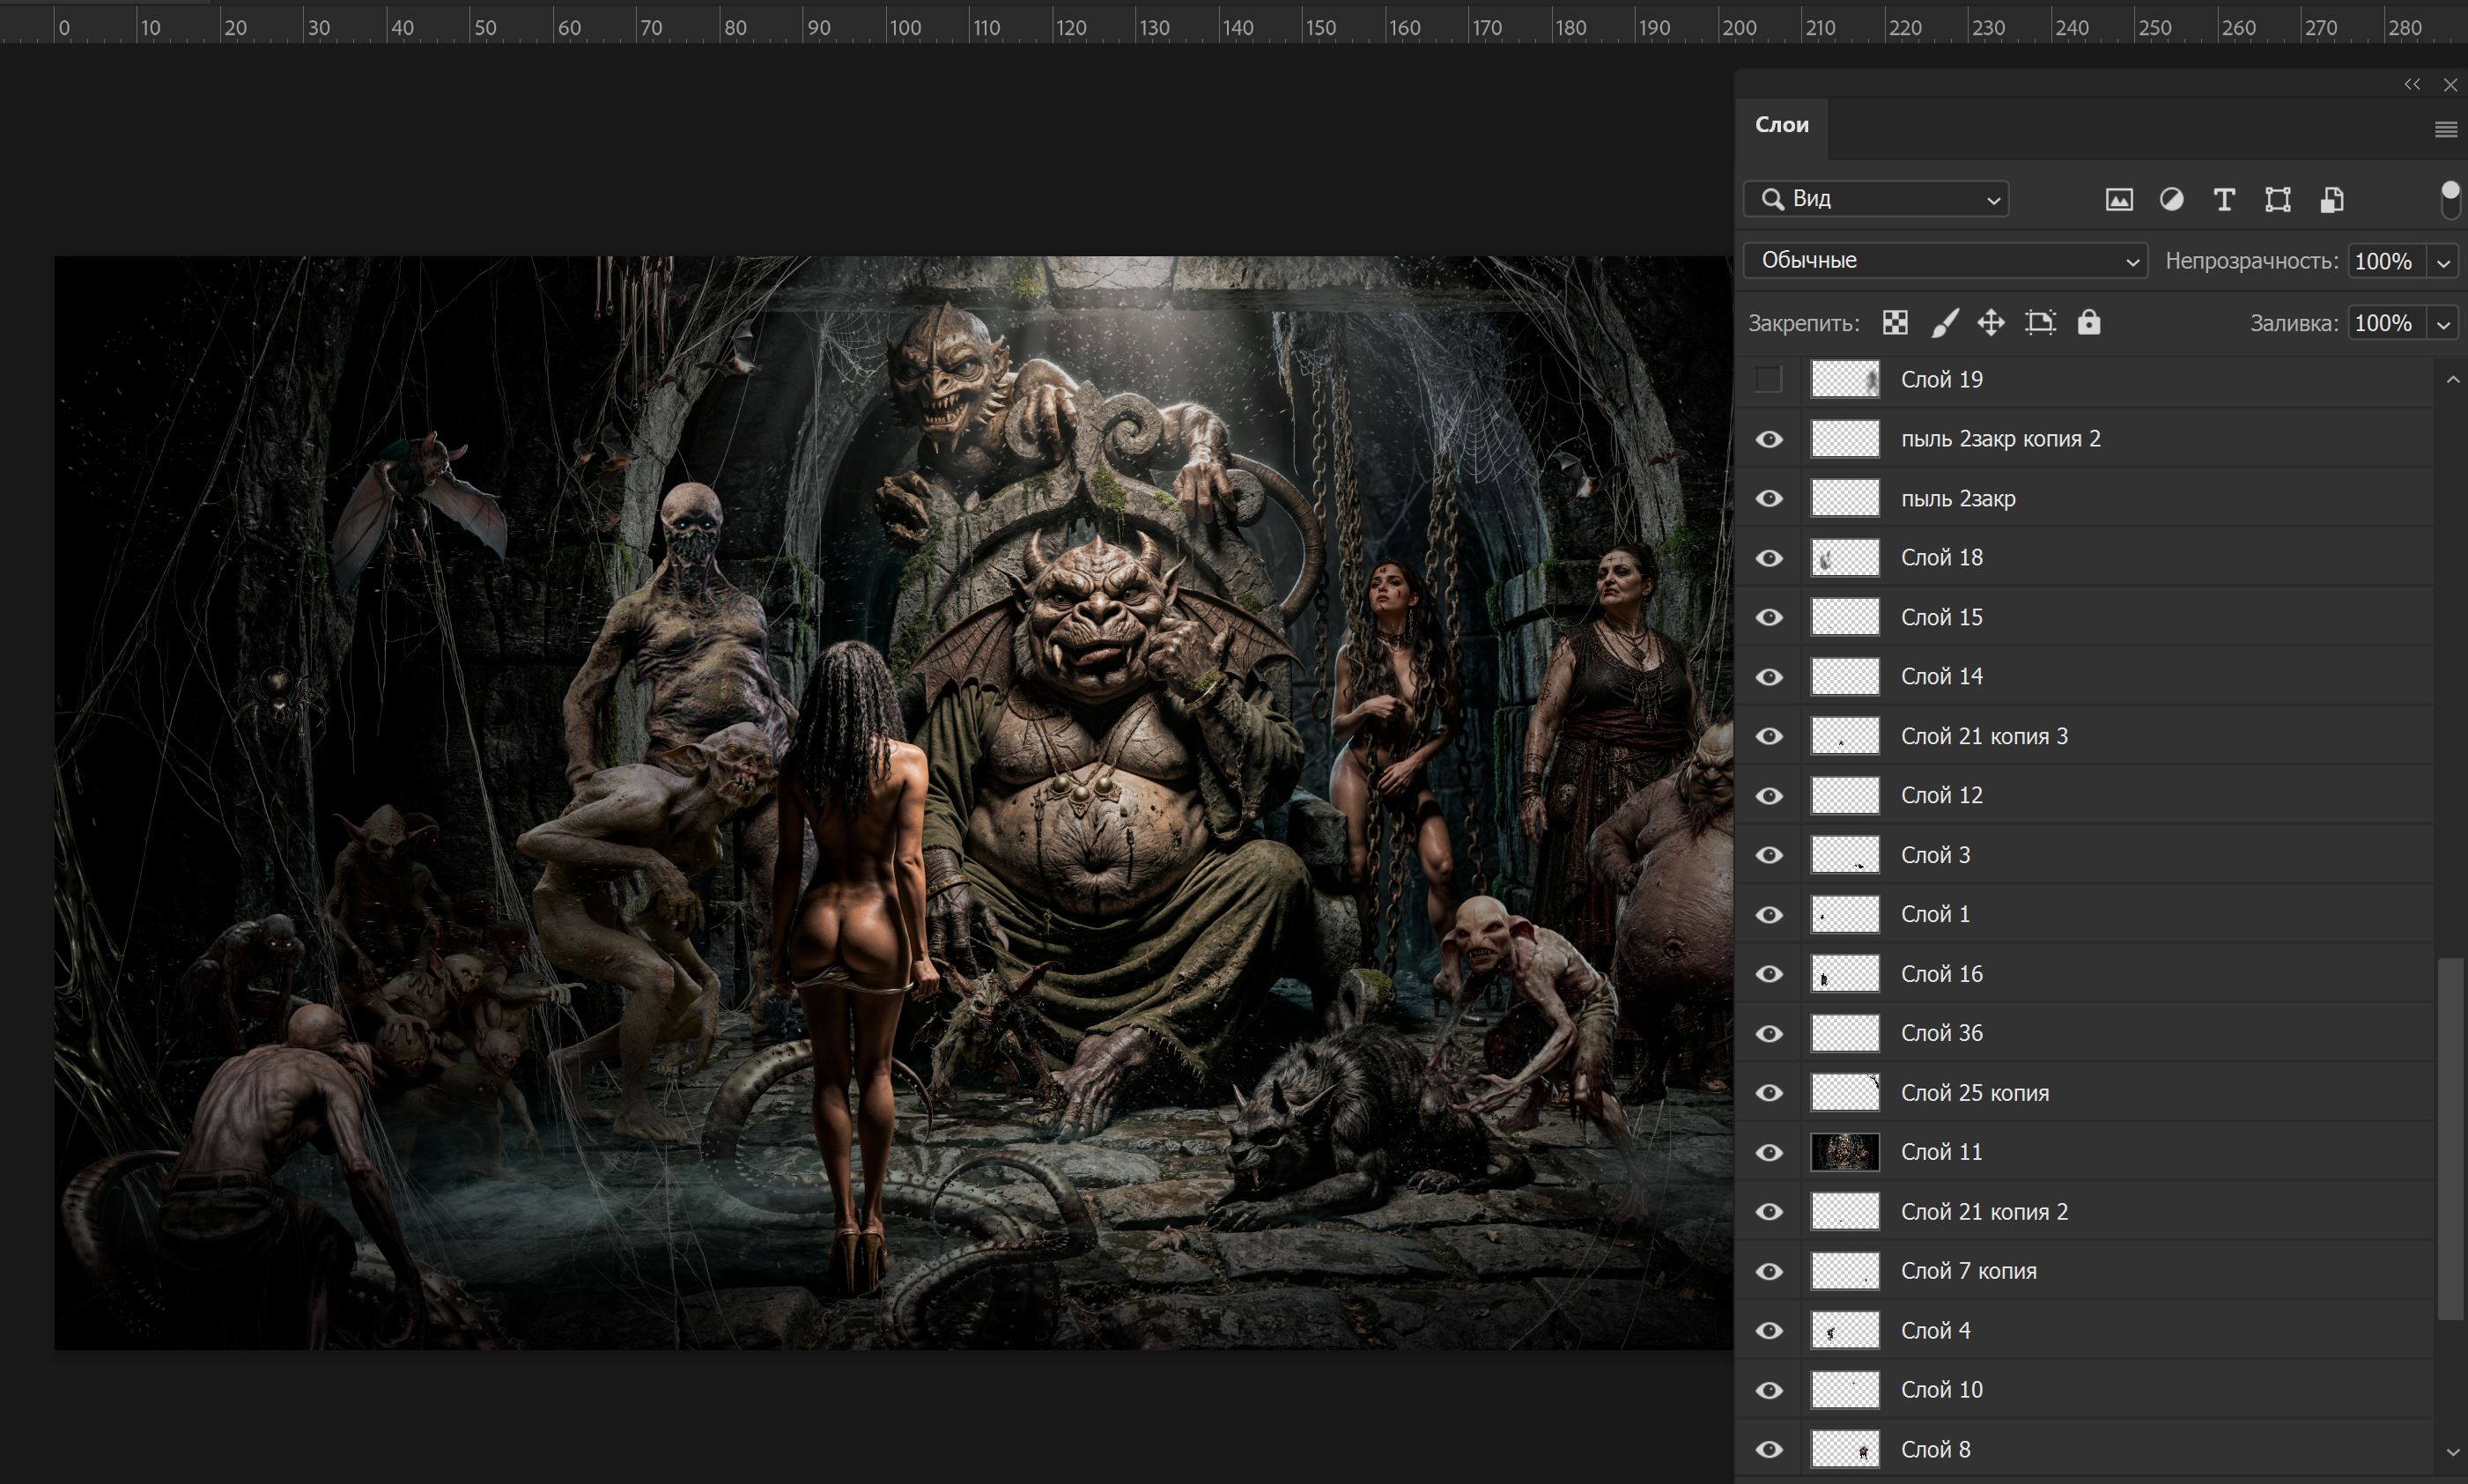This screenshot has width=2468, height=1484.
Task: Click the search magnifier in layer filter
Action: tap(1773, 199)
